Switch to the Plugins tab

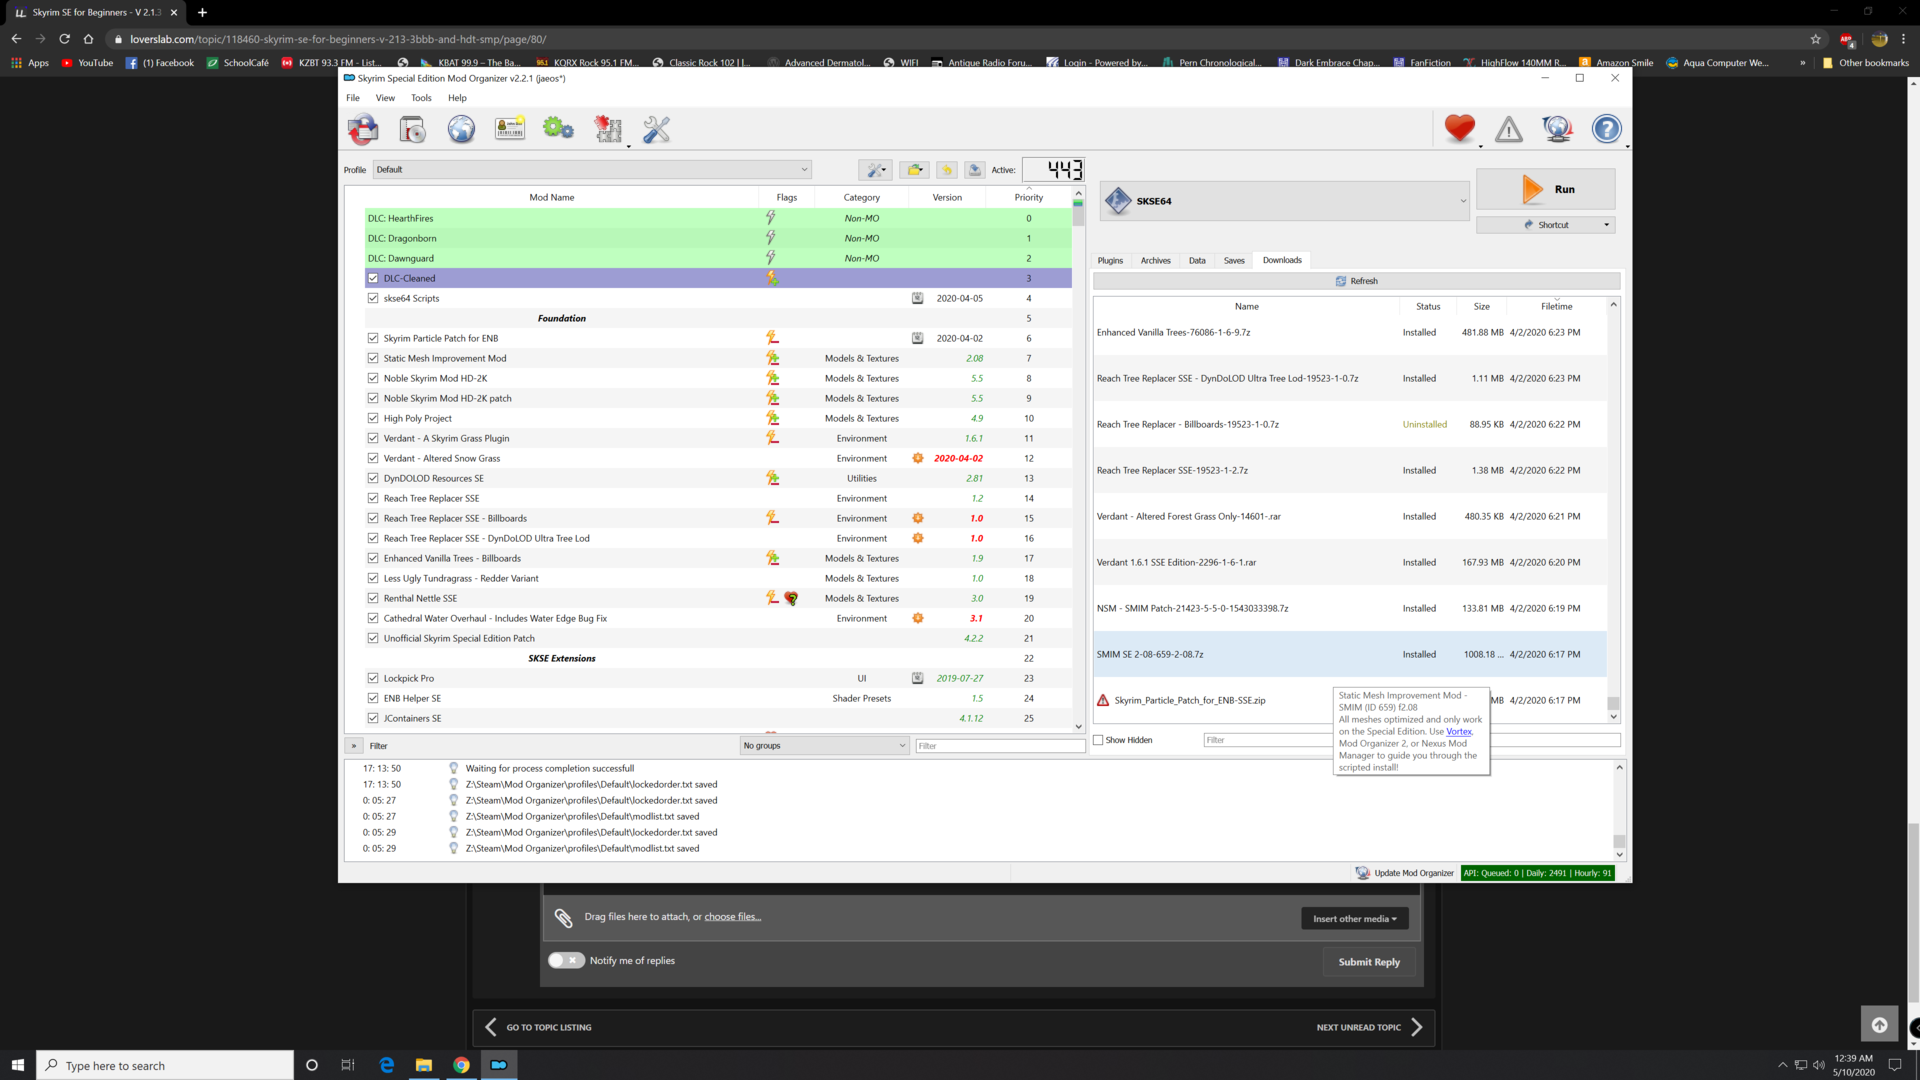1110,260
